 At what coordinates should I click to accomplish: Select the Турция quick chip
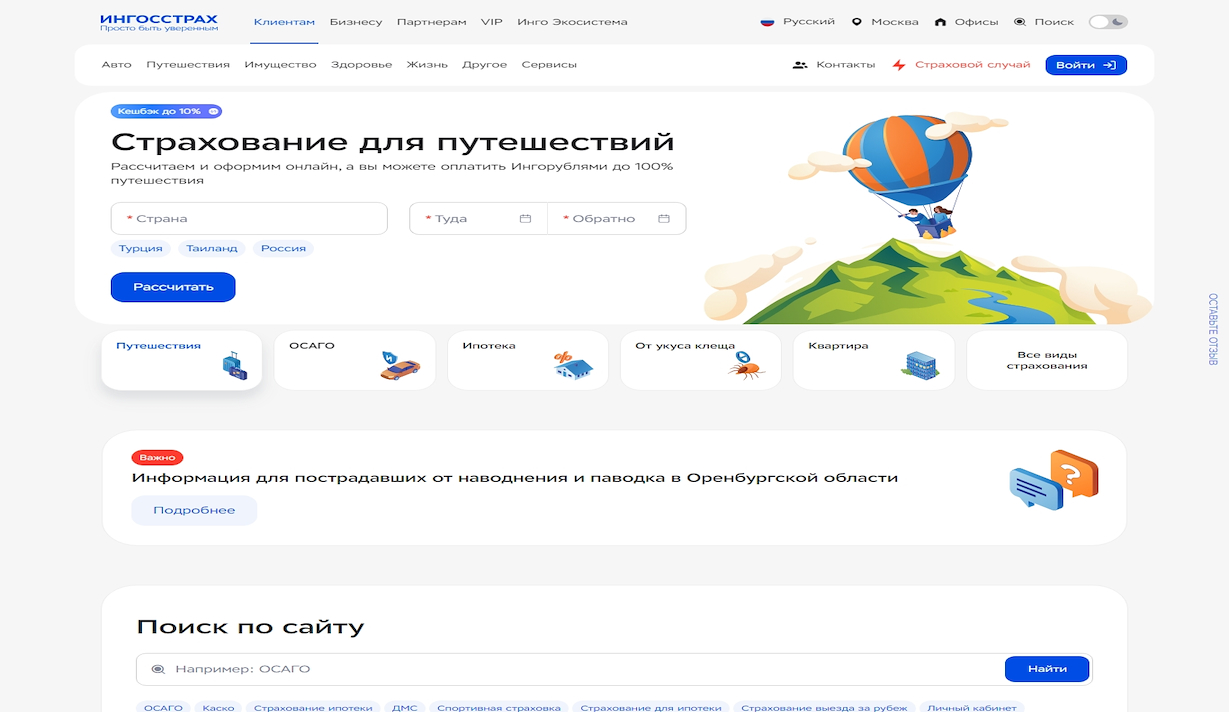tap(141, 248)
